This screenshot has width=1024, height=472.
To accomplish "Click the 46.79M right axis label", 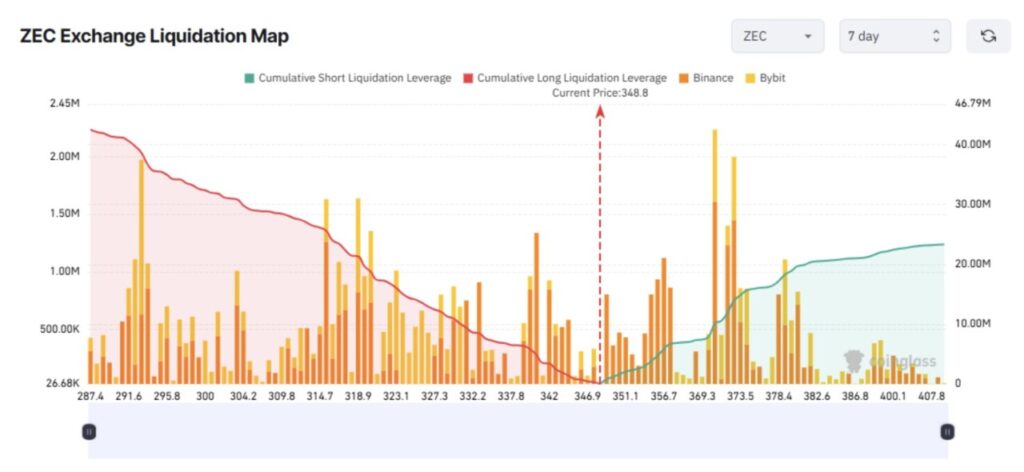I will click(972, 103).
